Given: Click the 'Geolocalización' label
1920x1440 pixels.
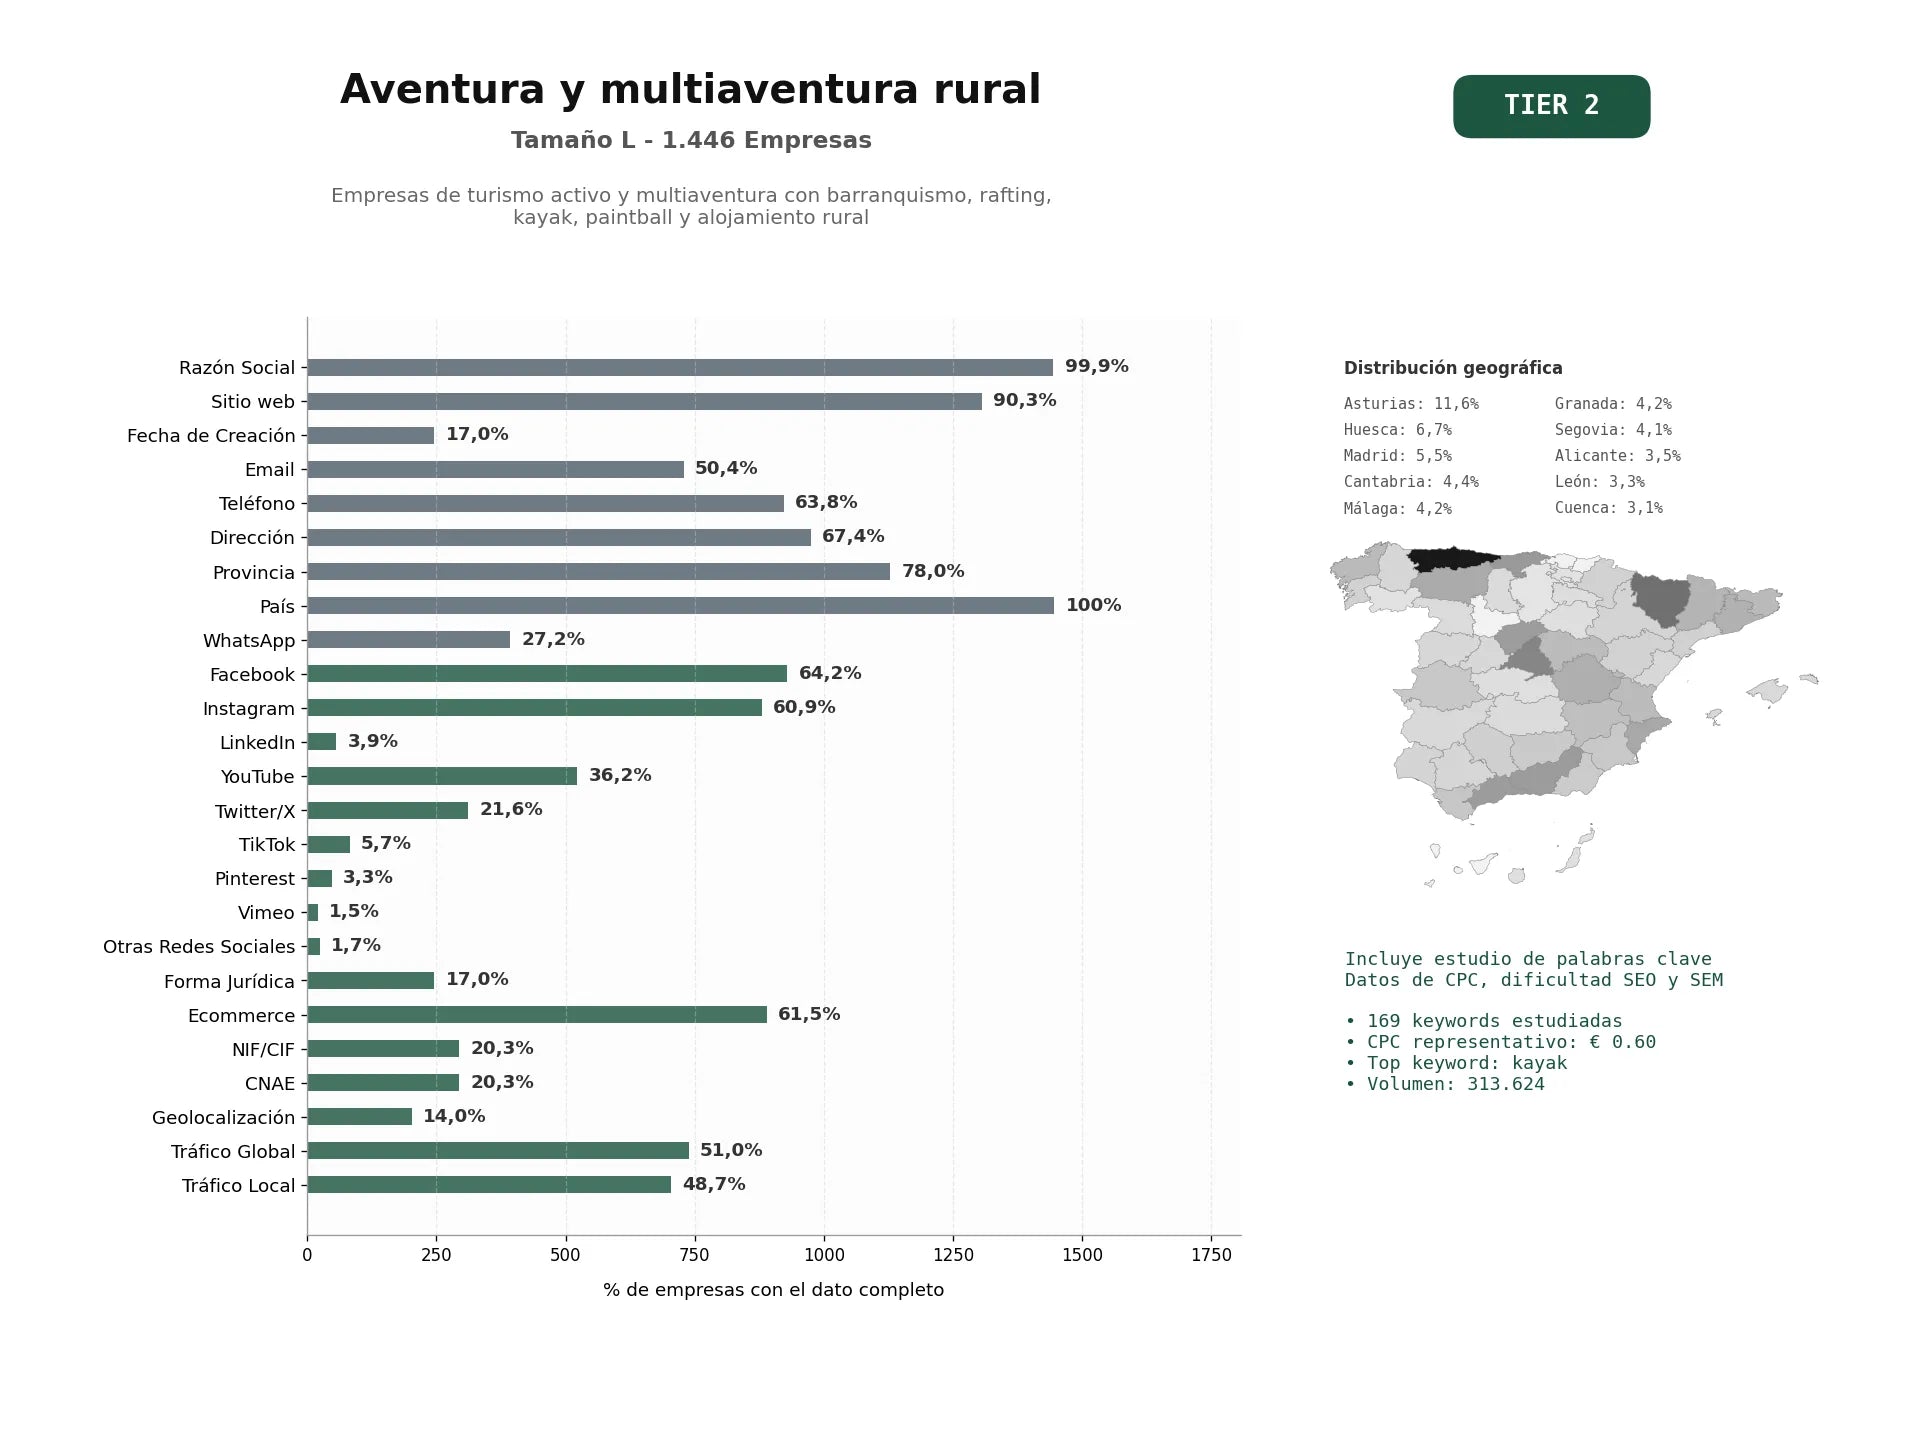Looking at the screenshot, I should pyautogui.click(x=223, y=1118).
